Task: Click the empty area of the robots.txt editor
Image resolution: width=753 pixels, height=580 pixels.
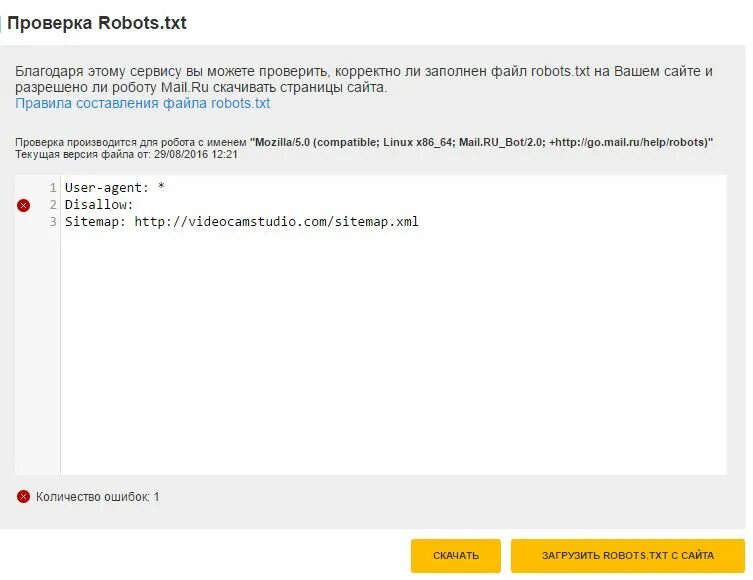Action: (393, 350)
